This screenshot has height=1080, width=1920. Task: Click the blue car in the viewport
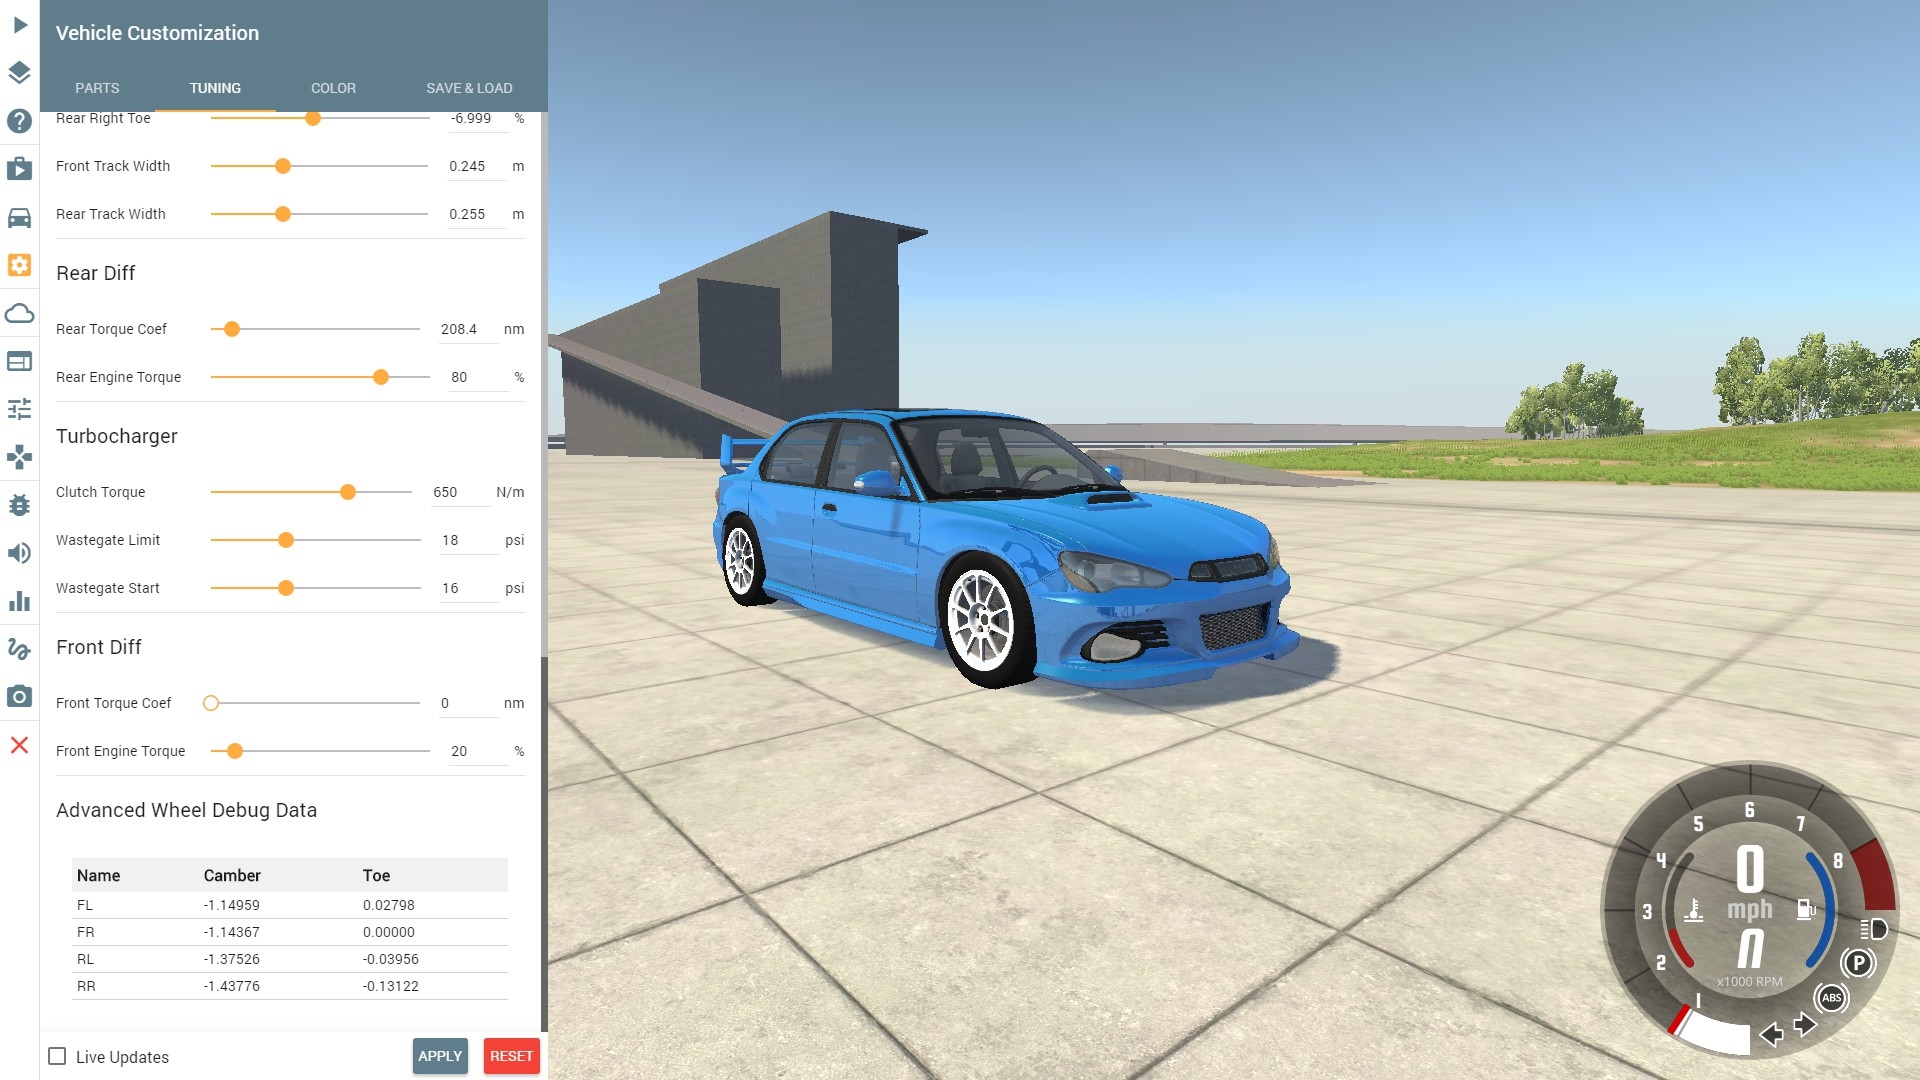coord(1005,548)
